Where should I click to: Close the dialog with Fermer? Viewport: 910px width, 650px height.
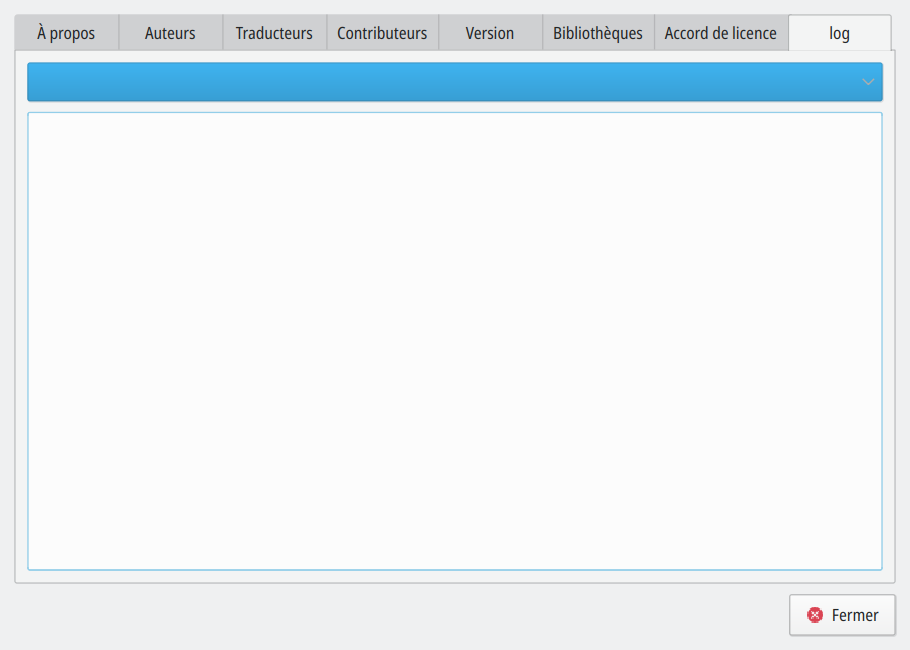pyautogui.click(x=842, y=615)
